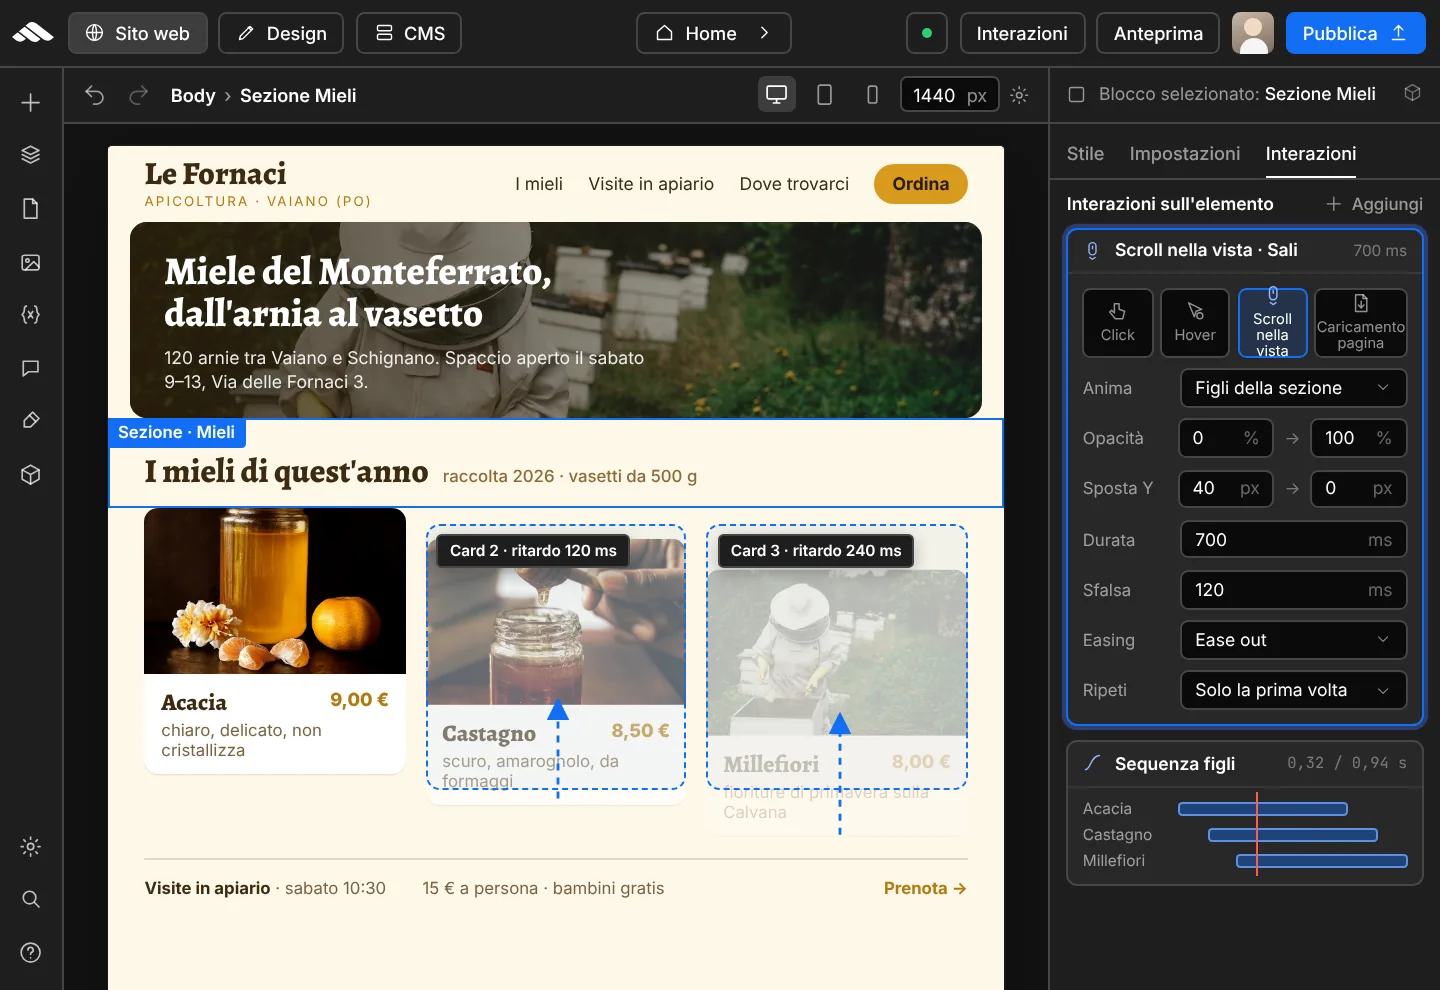Open the sidebar settings gear icon

pos(31,847)
